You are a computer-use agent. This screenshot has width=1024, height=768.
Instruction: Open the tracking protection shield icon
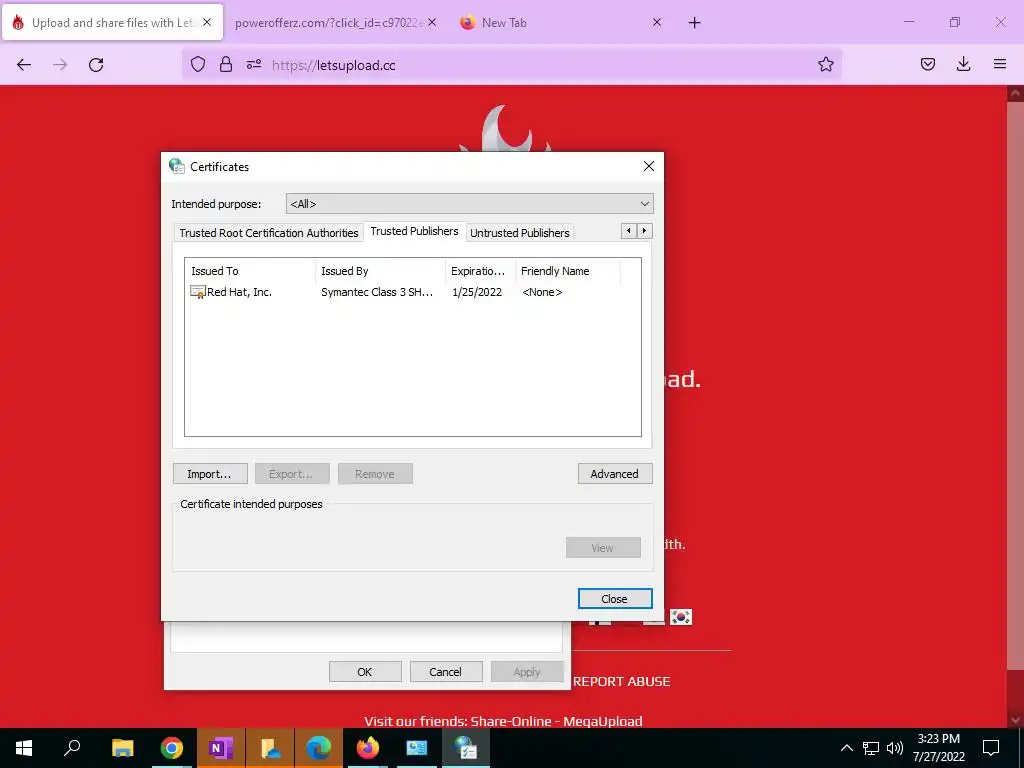198,64
